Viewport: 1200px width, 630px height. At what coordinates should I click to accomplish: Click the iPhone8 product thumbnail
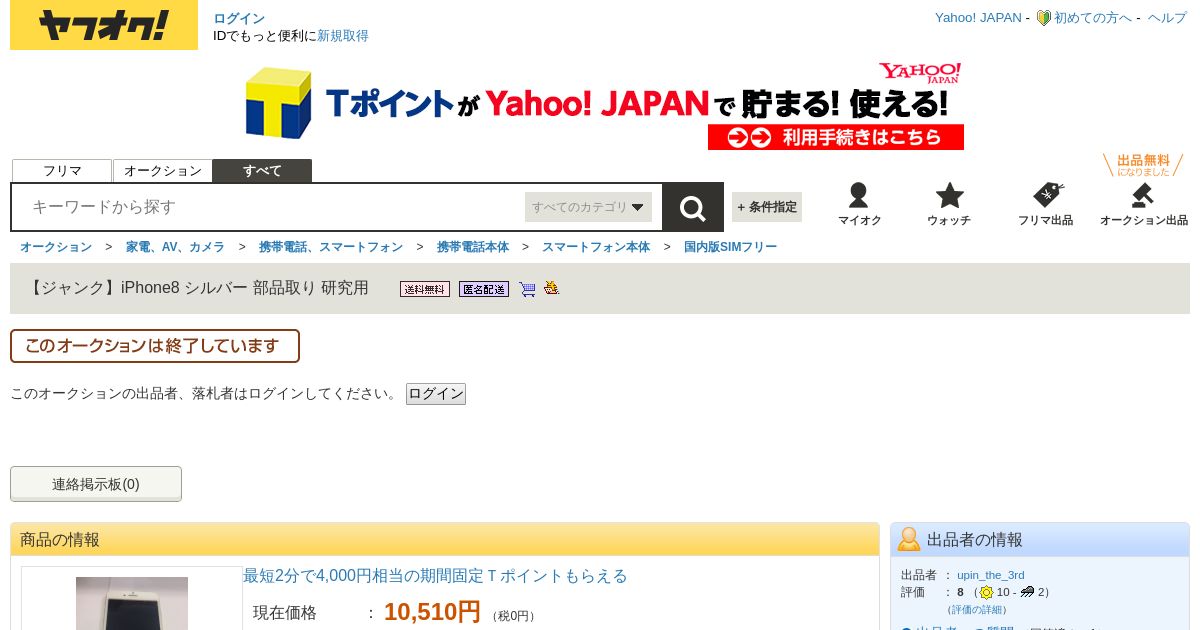(132, 603)
